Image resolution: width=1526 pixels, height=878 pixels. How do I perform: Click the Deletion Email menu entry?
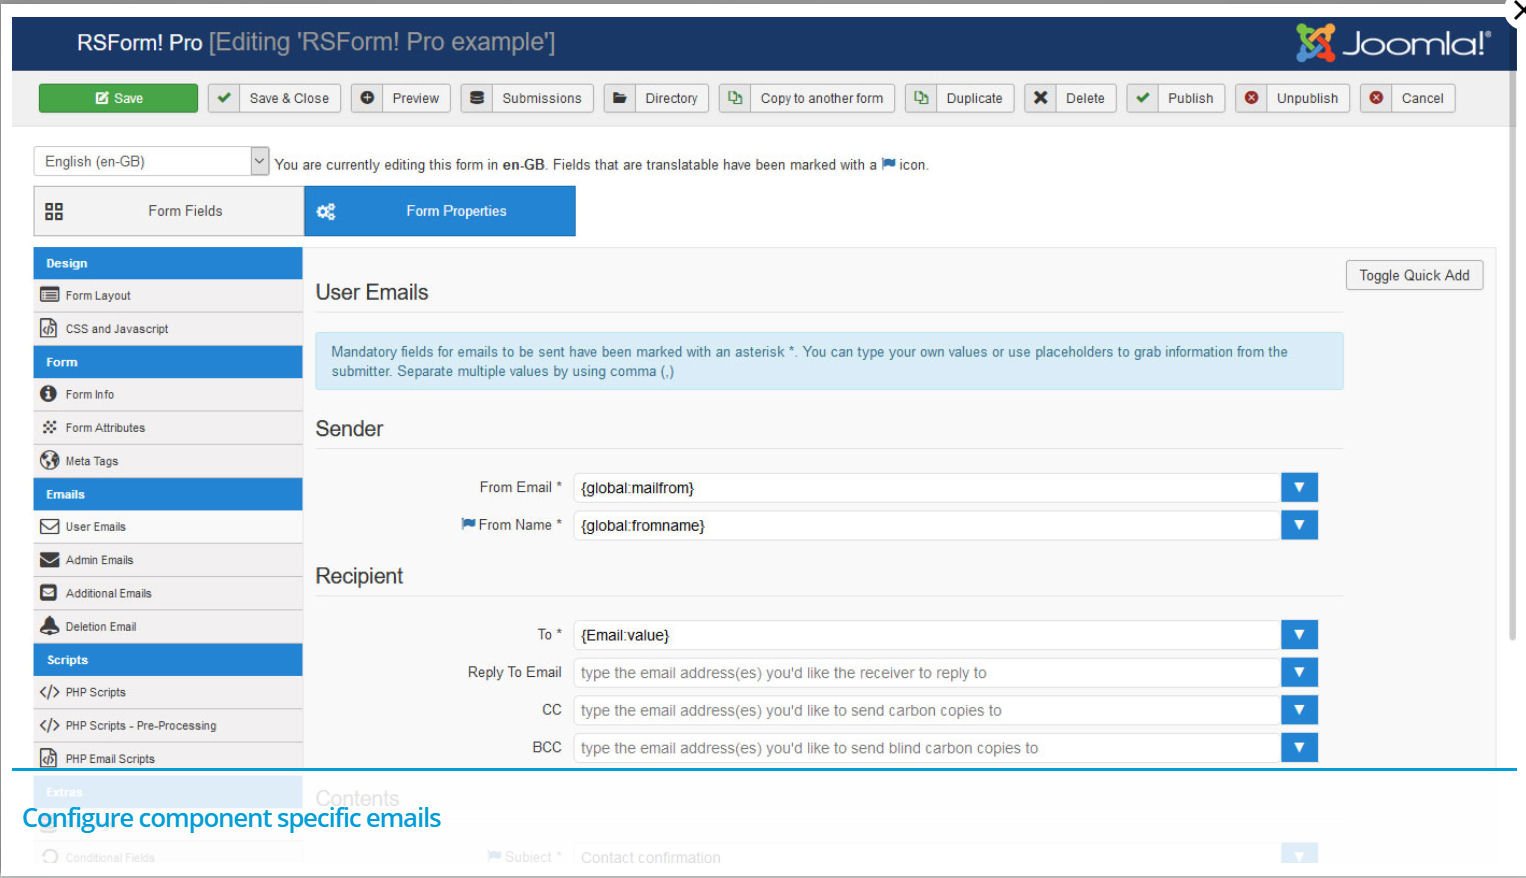pos(168,626)
